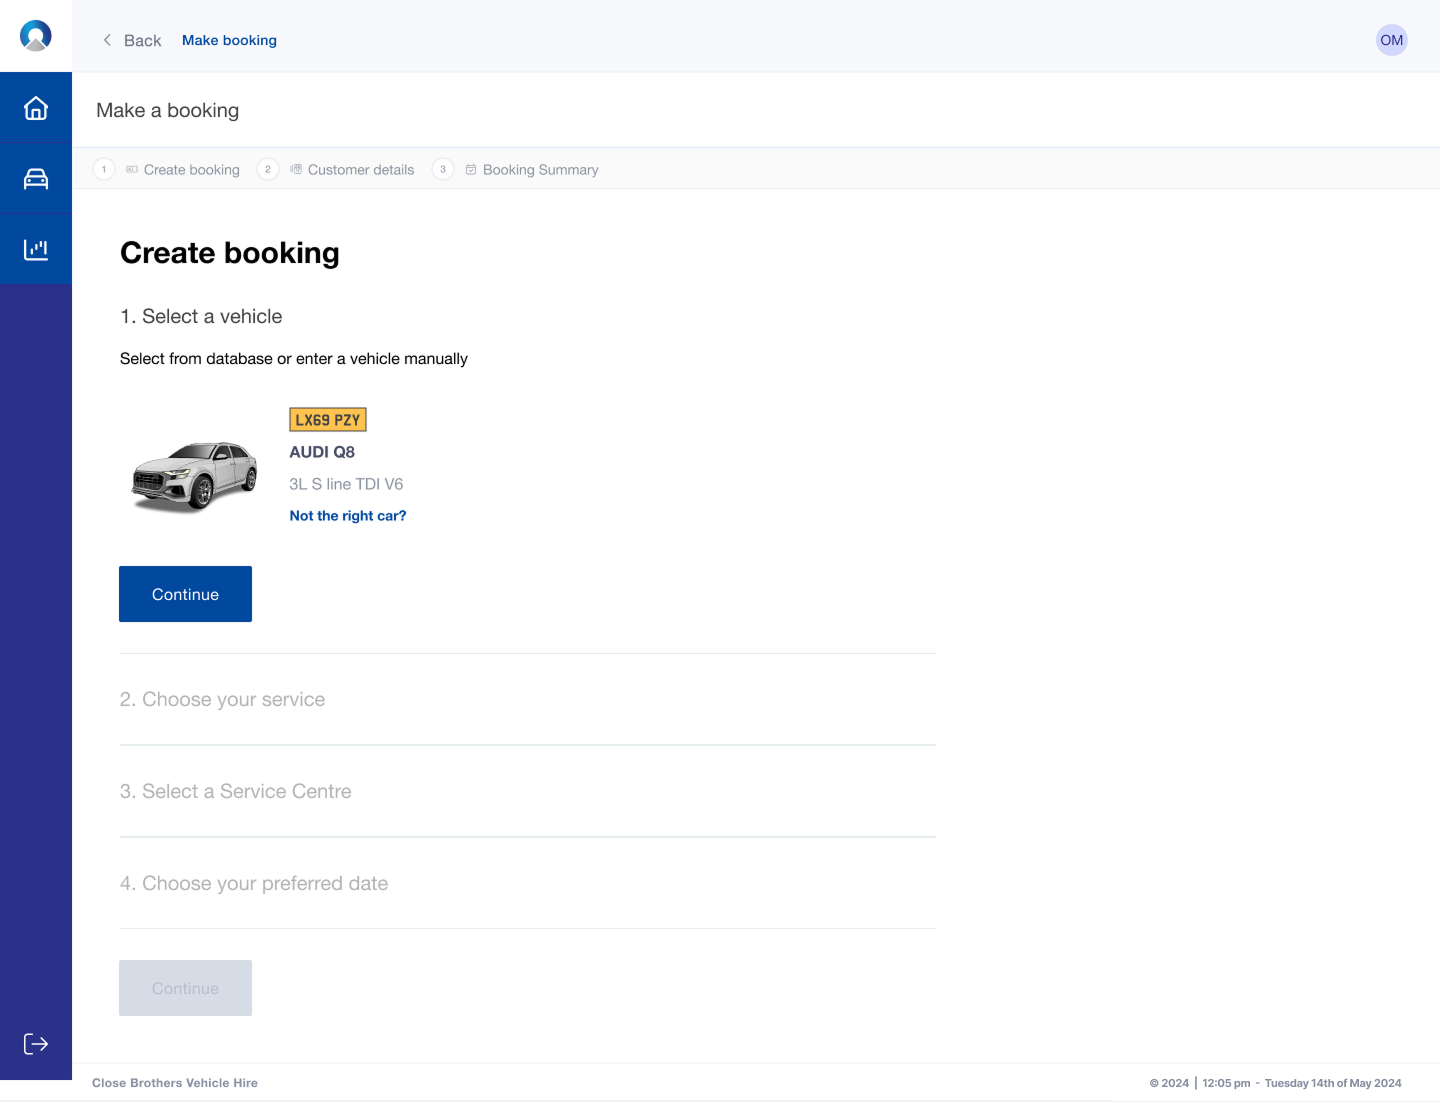Jump to the Booking Summary step
Viewport: 1440px width, 1102px height.
tap(540, 170)
